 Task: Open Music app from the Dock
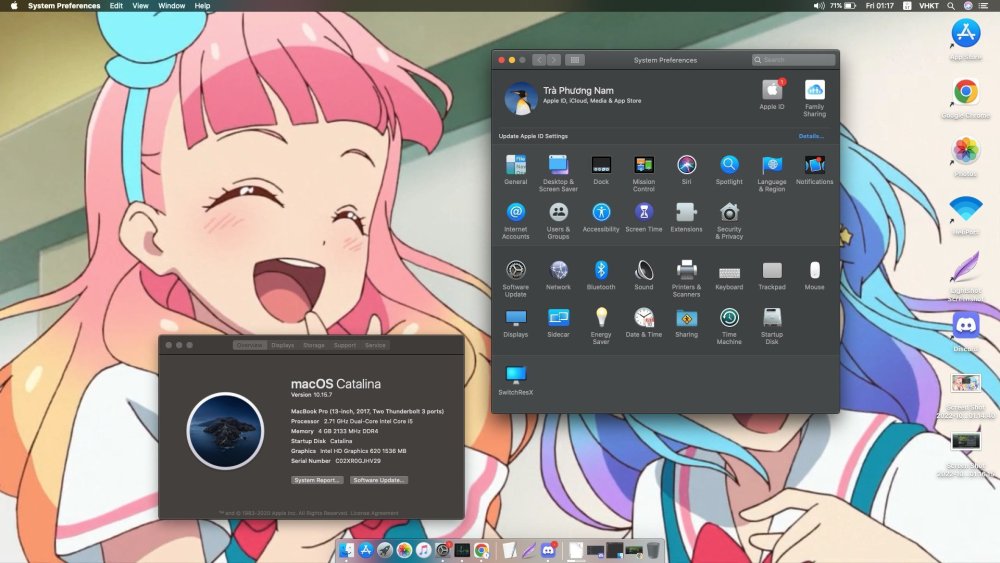[x=423, y=550]
